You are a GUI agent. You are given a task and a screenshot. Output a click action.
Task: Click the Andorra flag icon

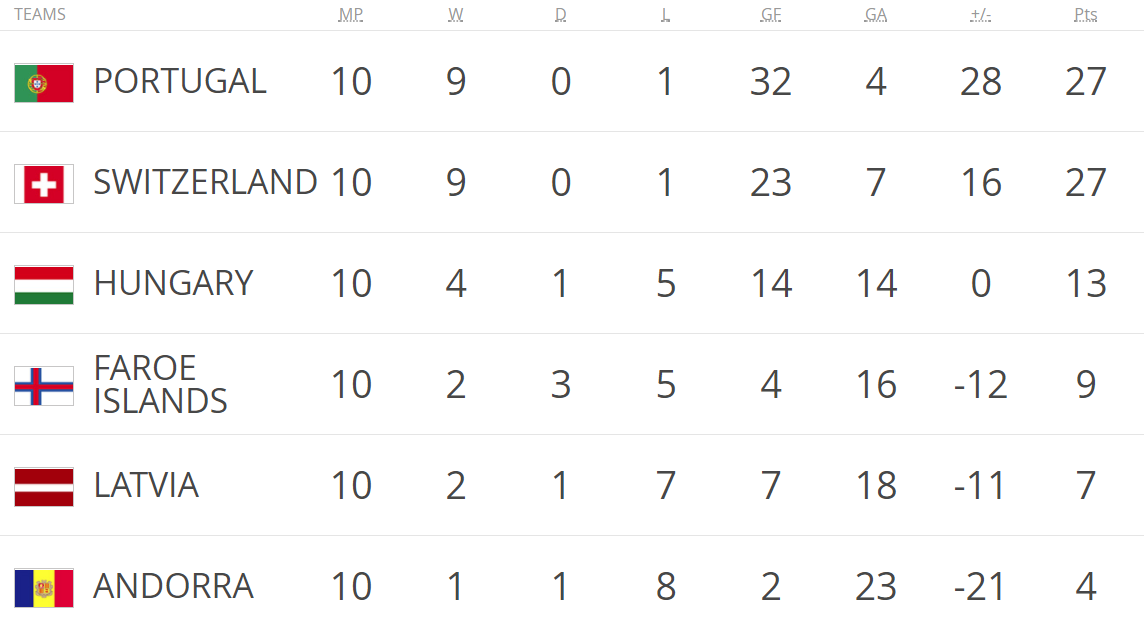44,588
